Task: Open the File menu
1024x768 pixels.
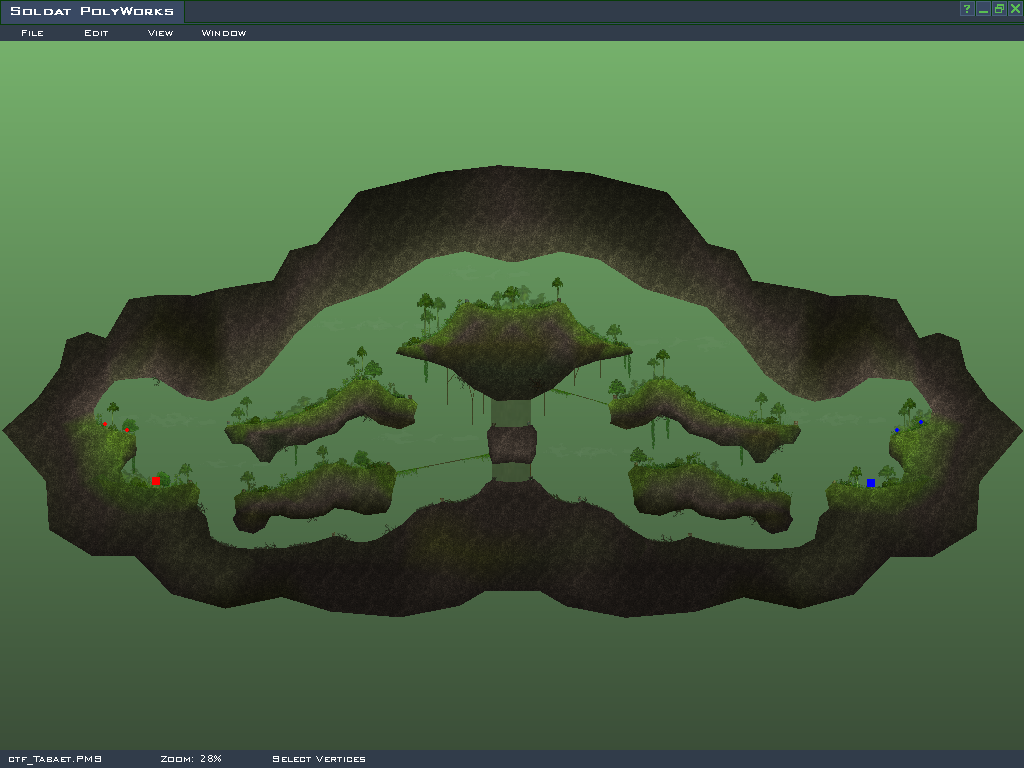Action: tap(32, 33)
